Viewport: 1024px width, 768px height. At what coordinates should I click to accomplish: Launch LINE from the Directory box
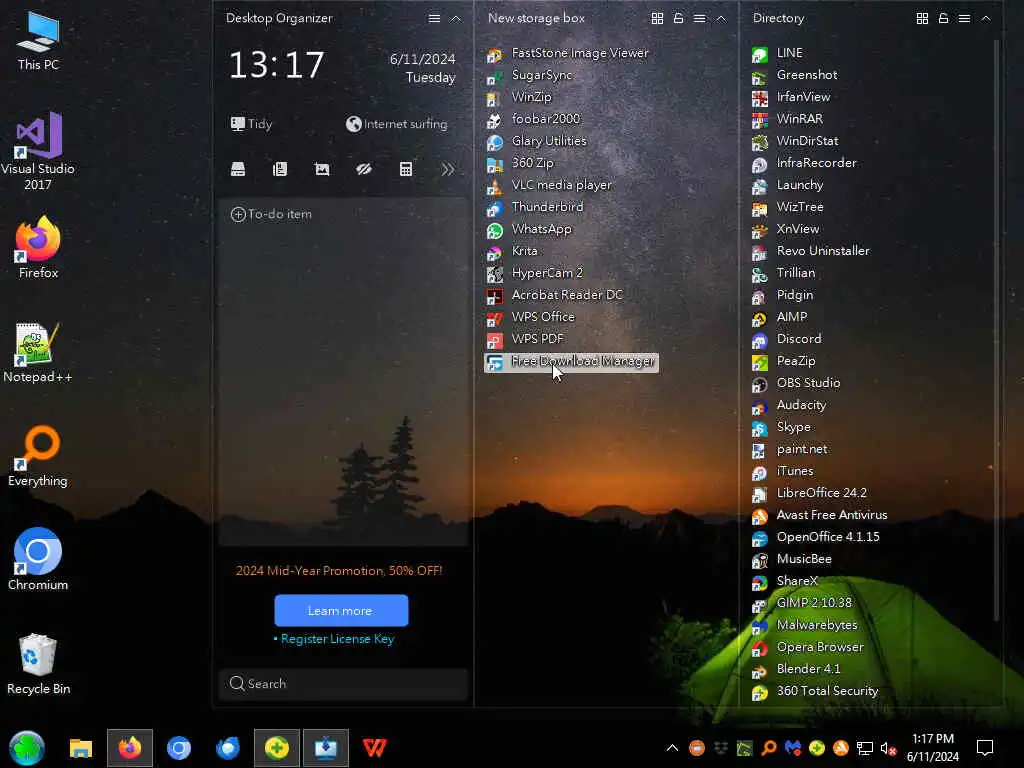[x=777, y=54]
